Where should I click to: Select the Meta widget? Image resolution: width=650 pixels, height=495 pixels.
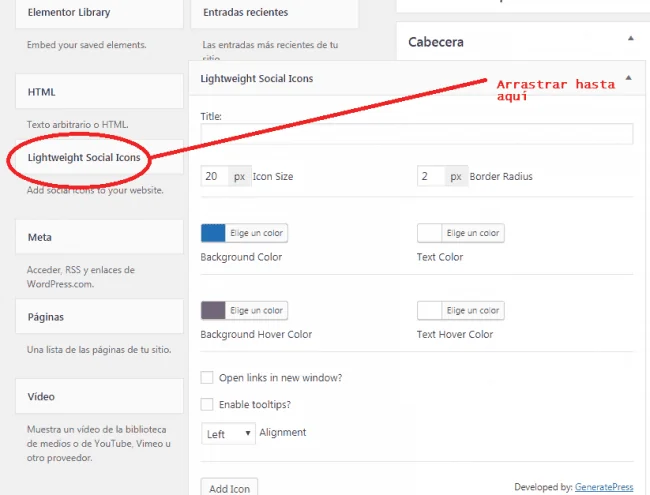coord(99,237)
